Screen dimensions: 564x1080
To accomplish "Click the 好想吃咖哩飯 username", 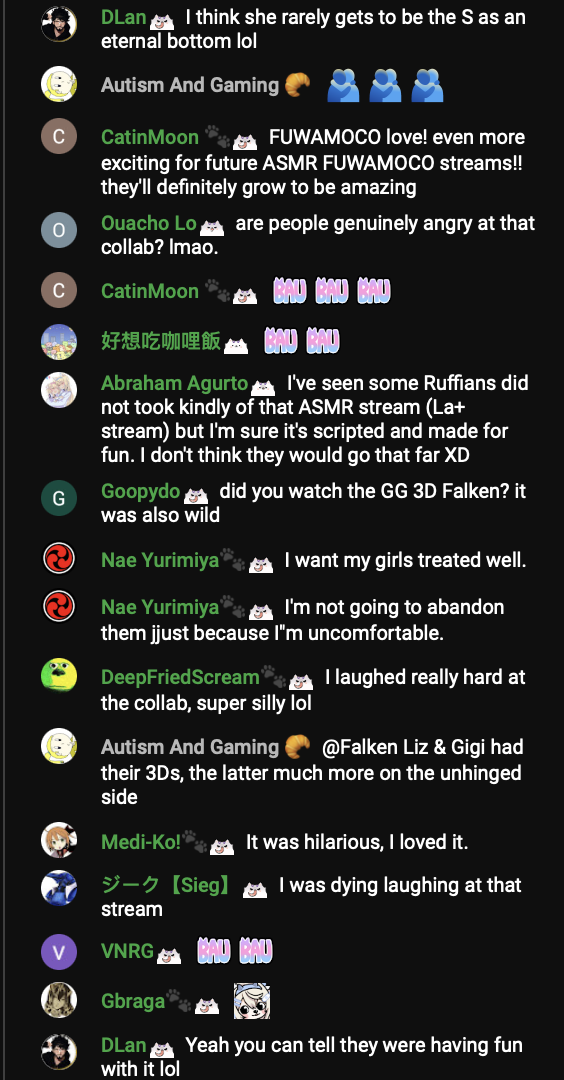I will click(160, 341).
